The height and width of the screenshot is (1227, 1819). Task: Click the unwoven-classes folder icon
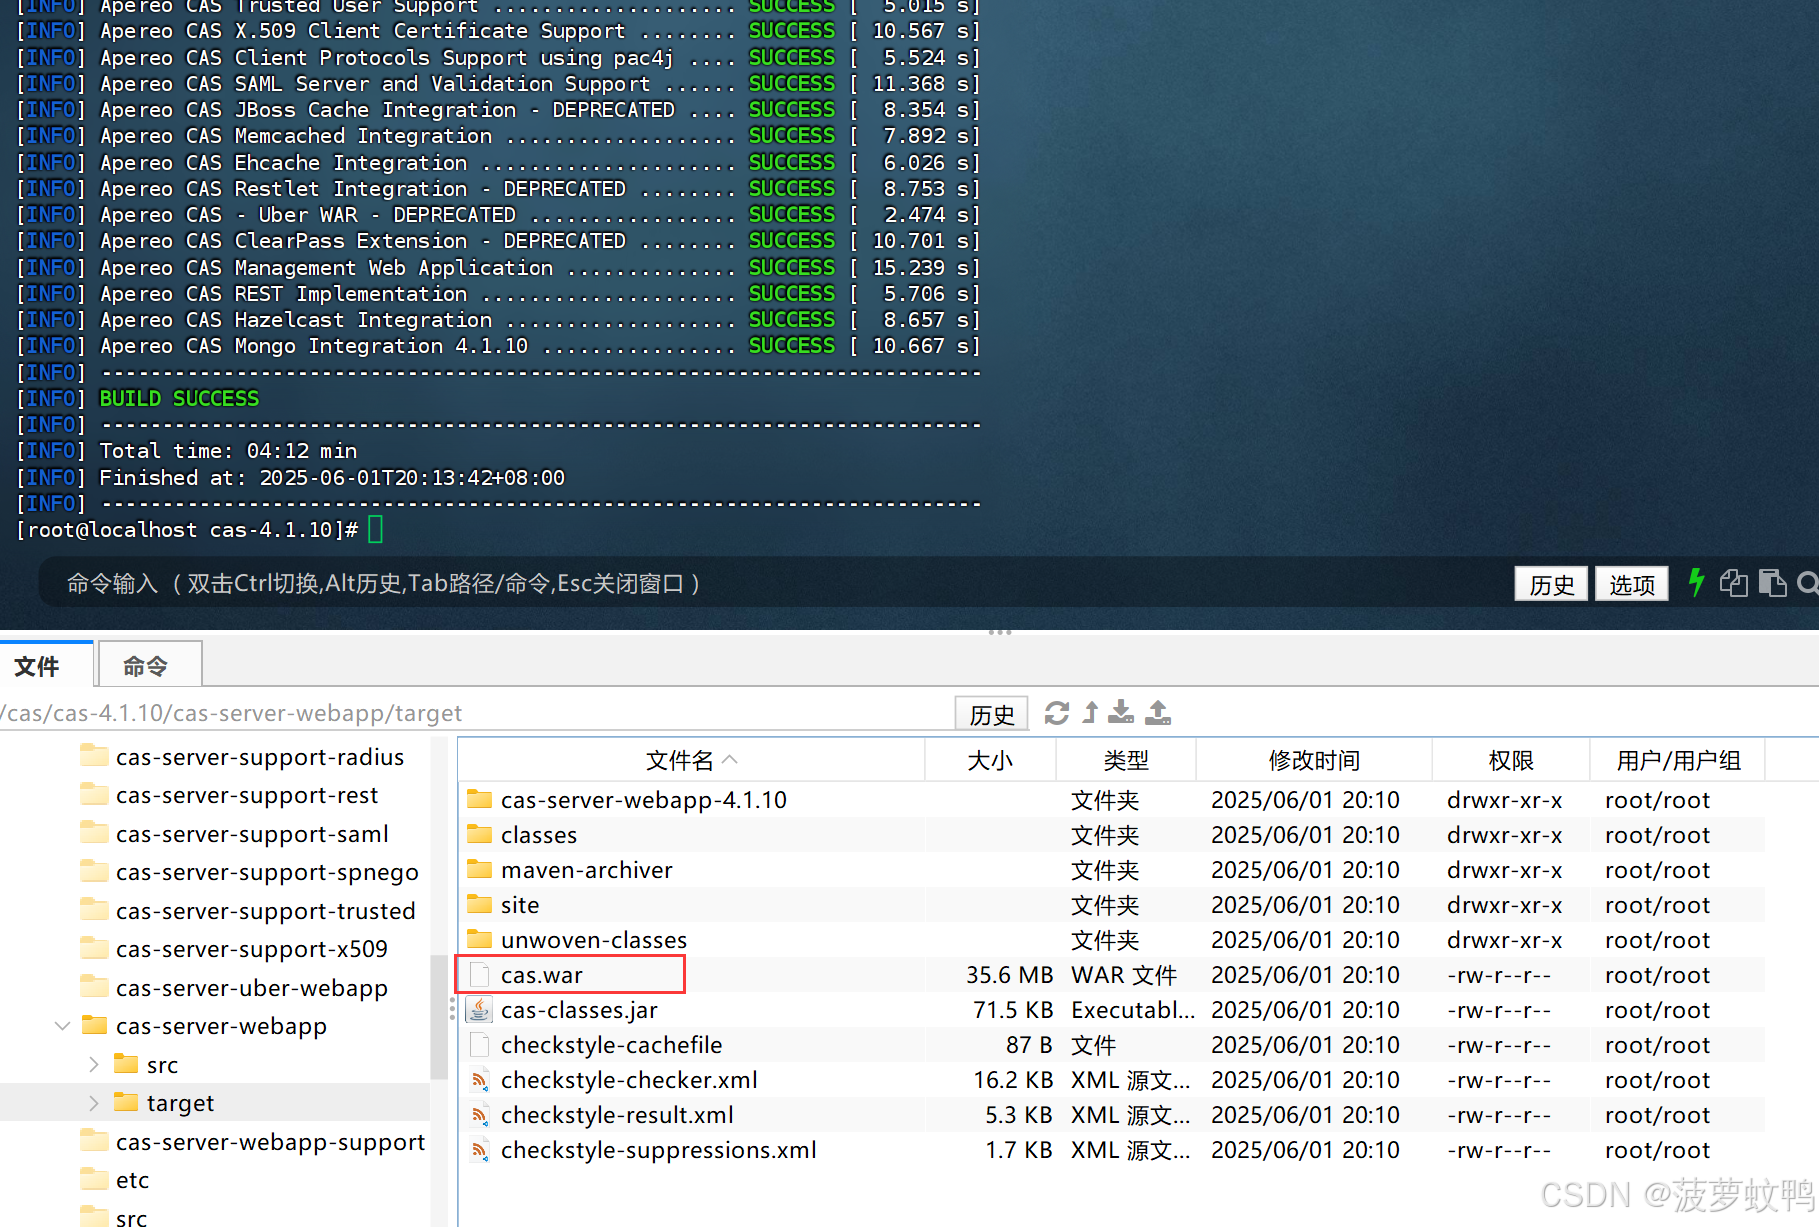[x=480, y=939]
